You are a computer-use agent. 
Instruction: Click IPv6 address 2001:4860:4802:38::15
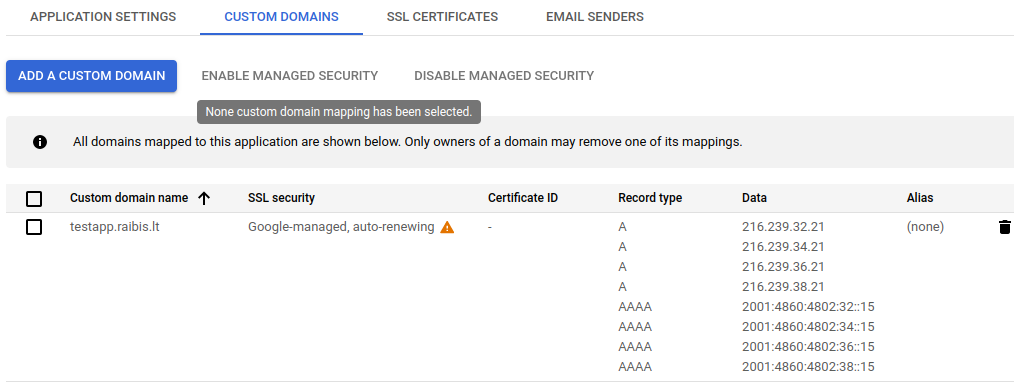point(808,367)
